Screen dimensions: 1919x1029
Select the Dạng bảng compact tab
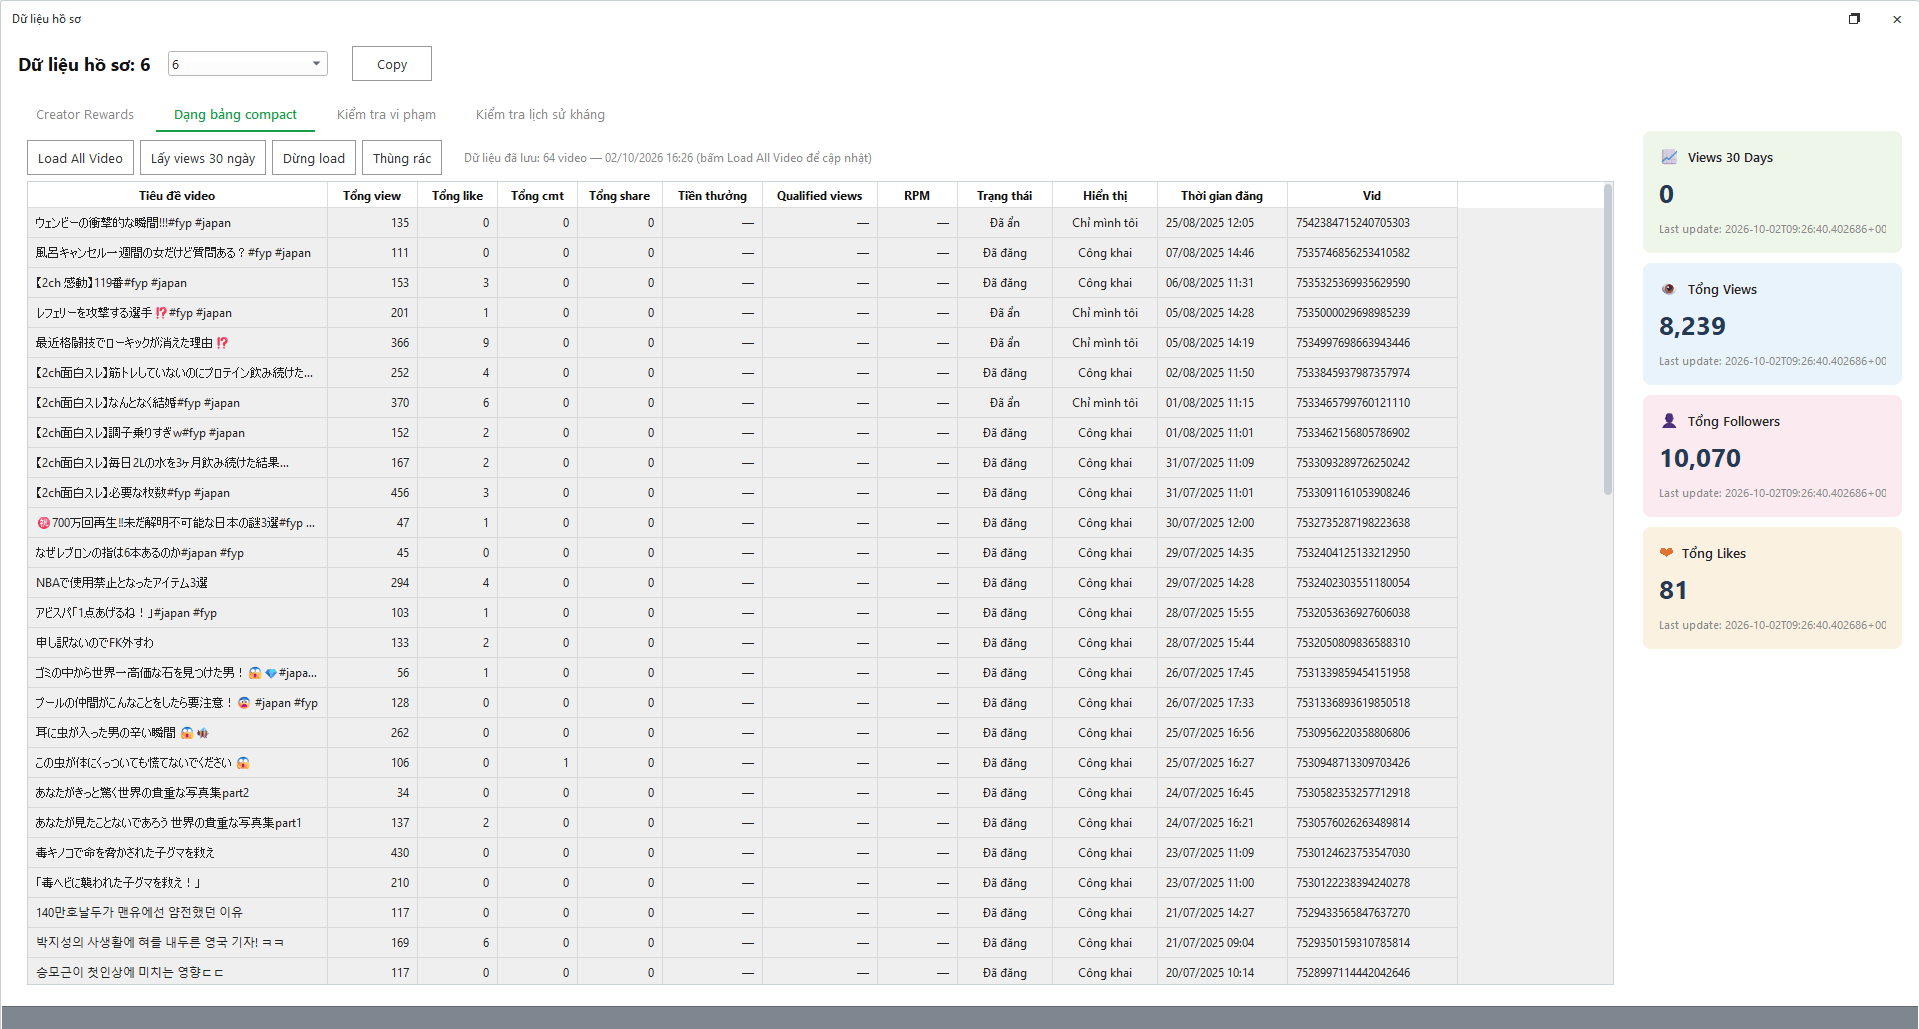[235, 114]
